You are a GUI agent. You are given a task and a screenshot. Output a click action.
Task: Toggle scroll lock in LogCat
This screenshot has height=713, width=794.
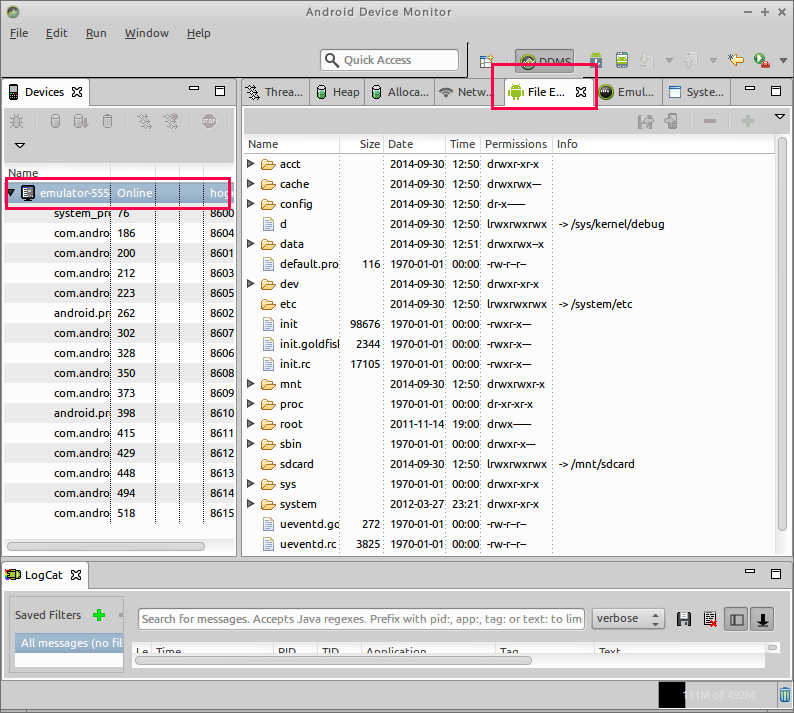click(x=763, y=619)
